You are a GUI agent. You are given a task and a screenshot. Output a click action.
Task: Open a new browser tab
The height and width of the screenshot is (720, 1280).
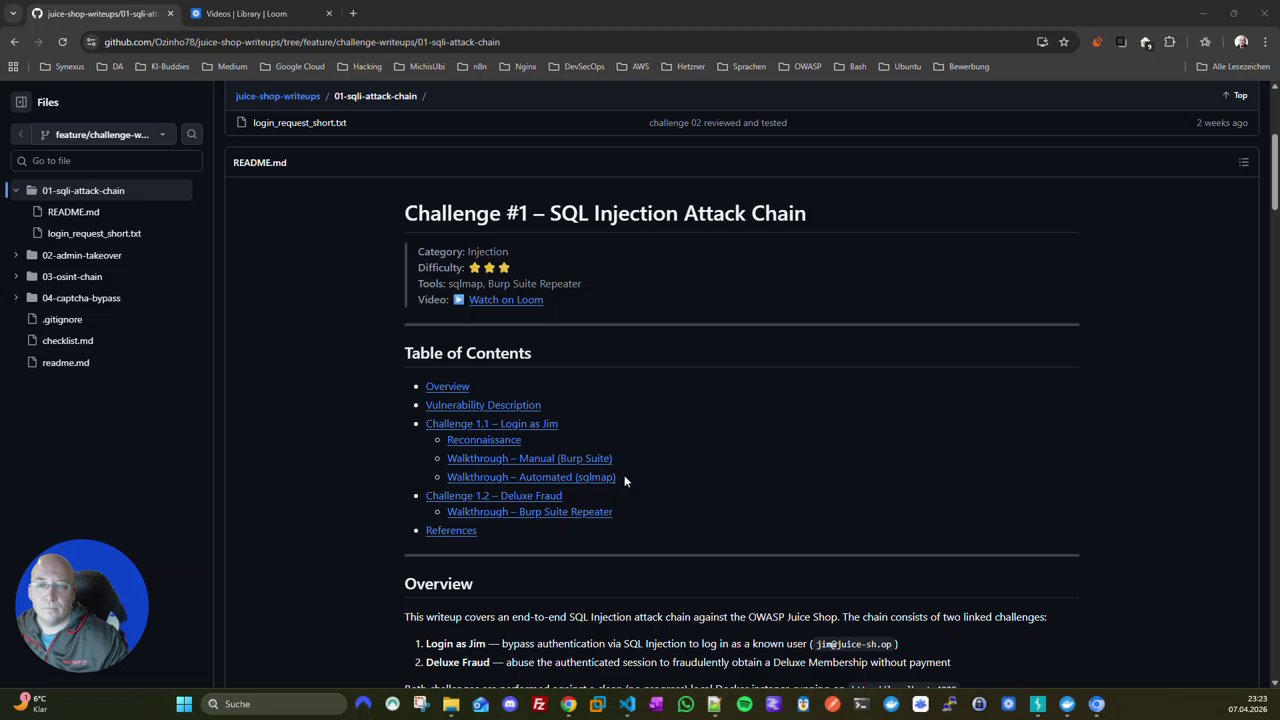pos(353,14)
